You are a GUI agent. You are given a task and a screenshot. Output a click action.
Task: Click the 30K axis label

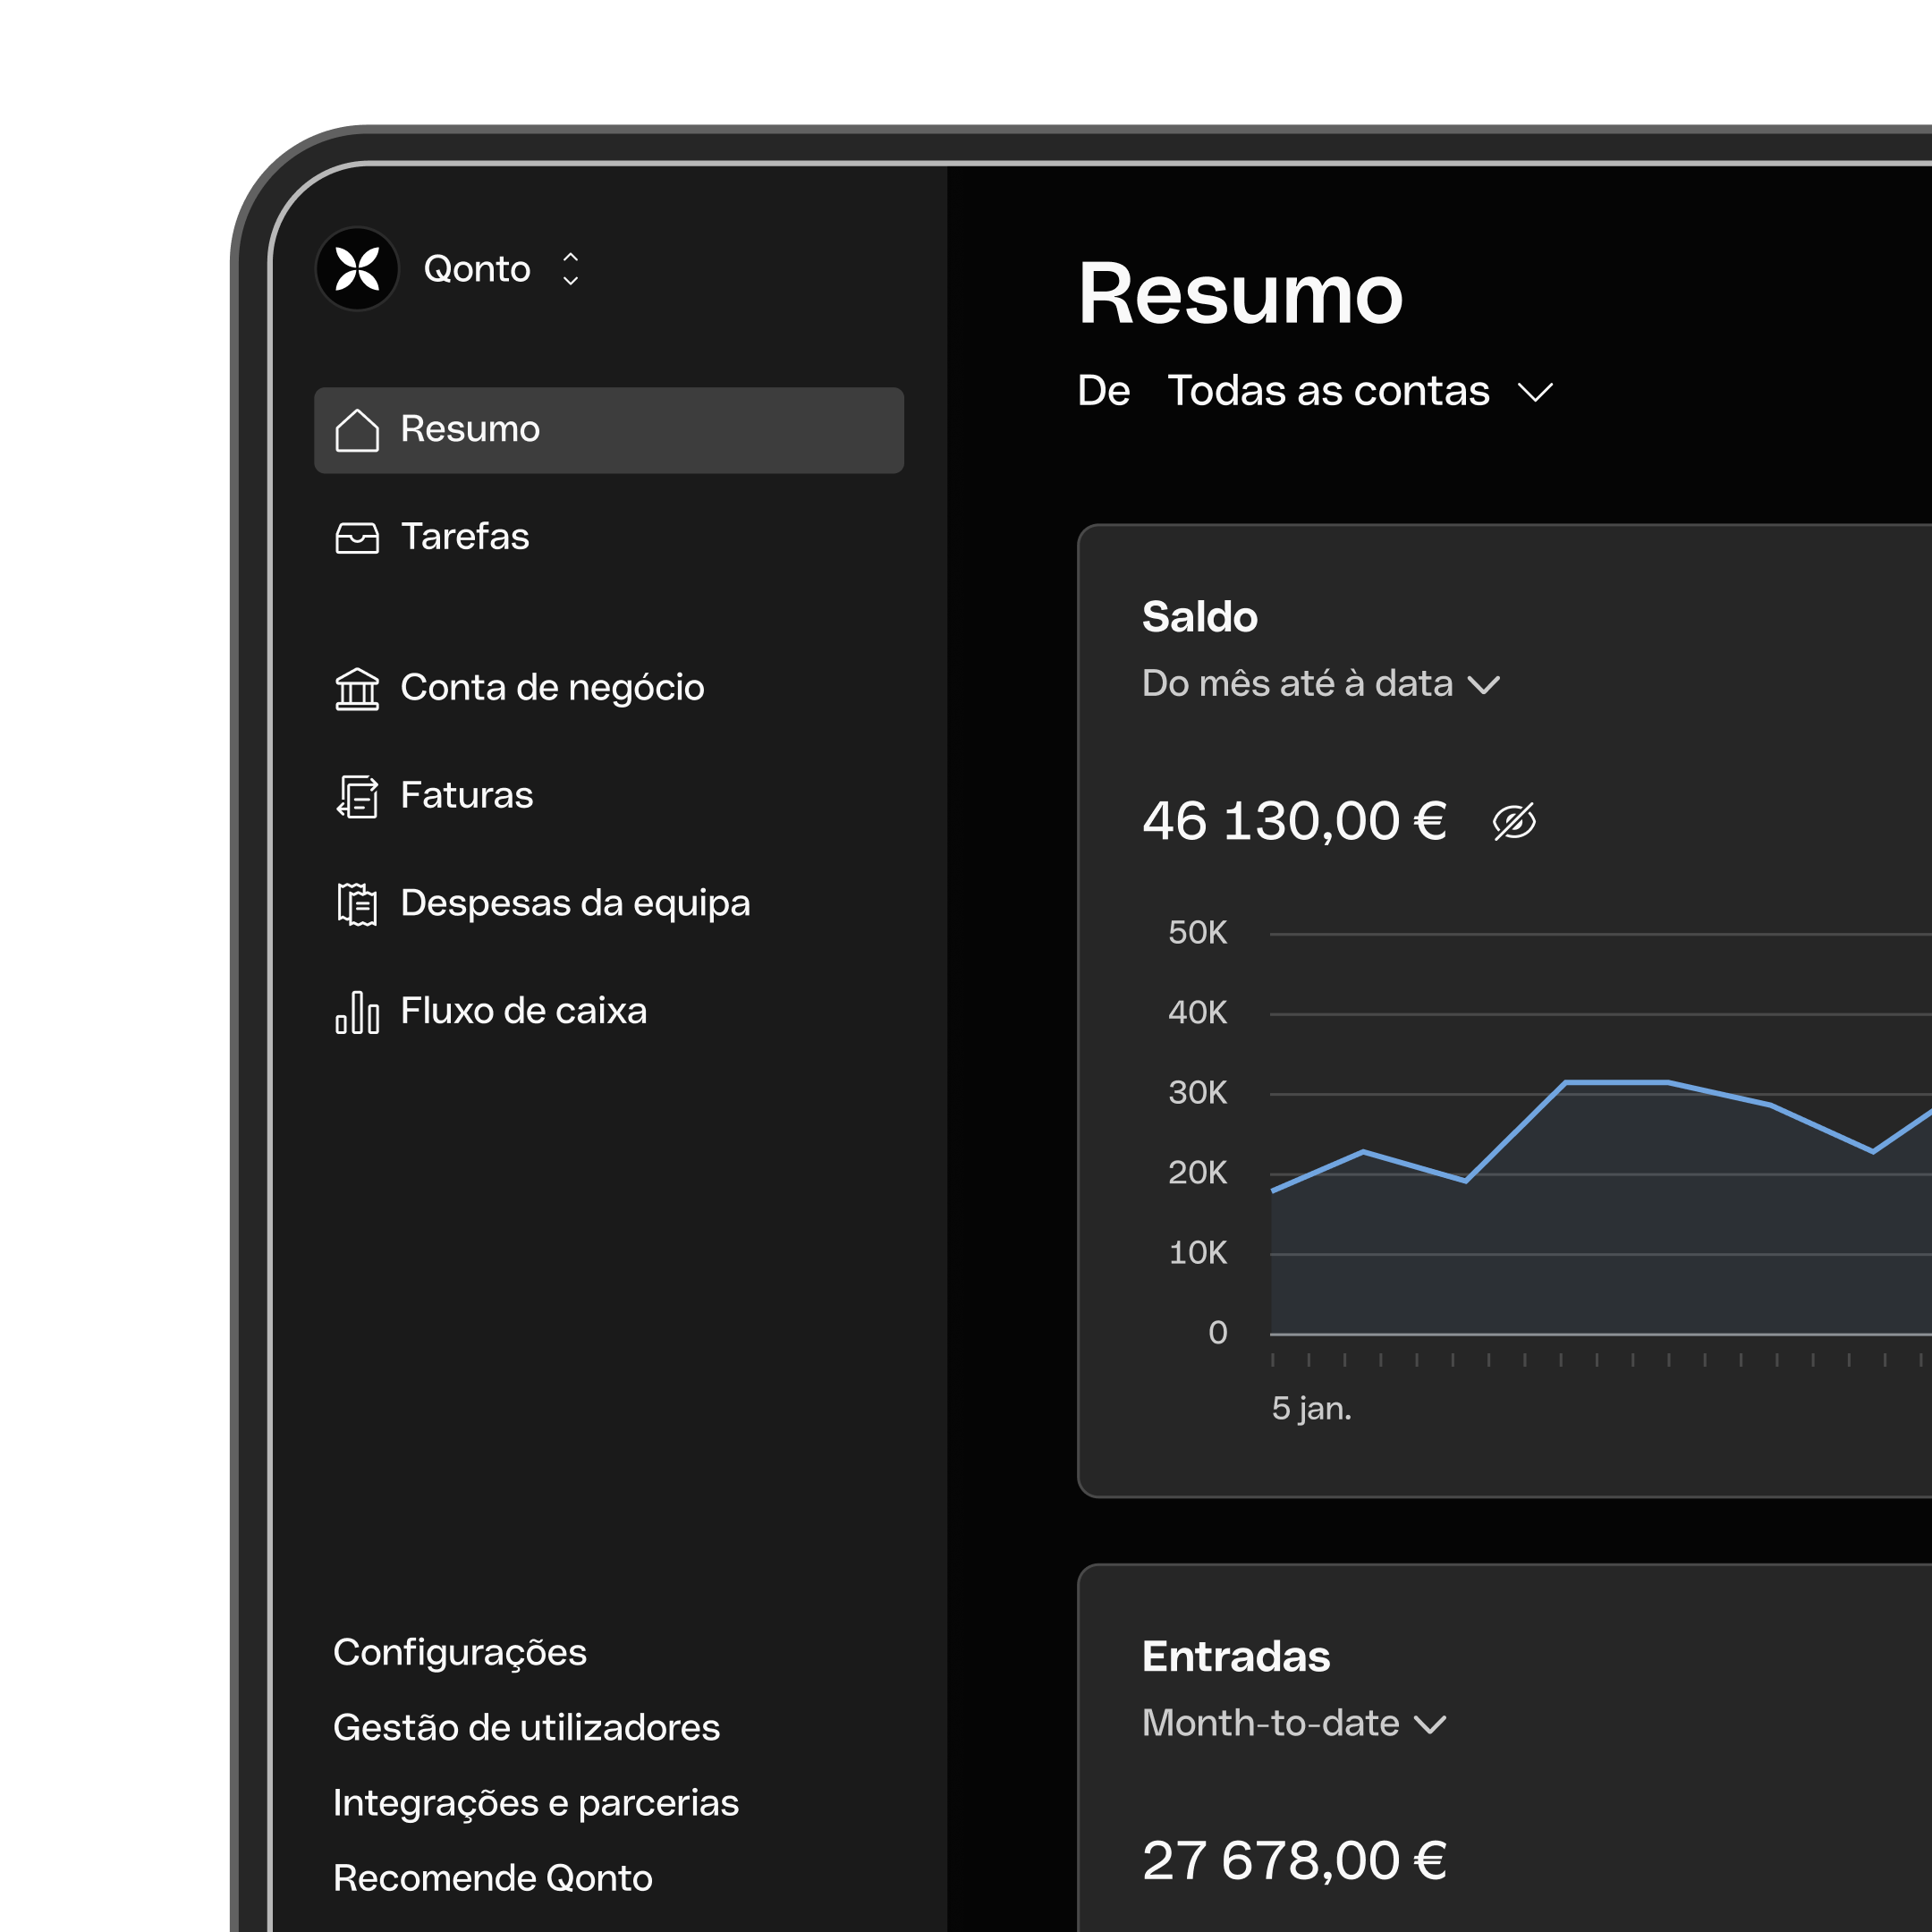[1197, 1093]
